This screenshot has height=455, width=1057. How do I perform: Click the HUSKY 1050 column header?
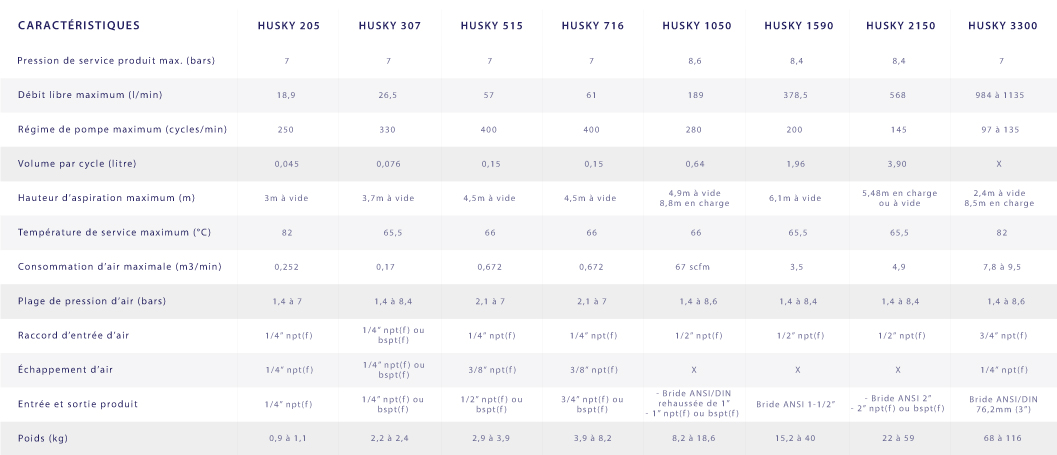(x=696, y=26)
